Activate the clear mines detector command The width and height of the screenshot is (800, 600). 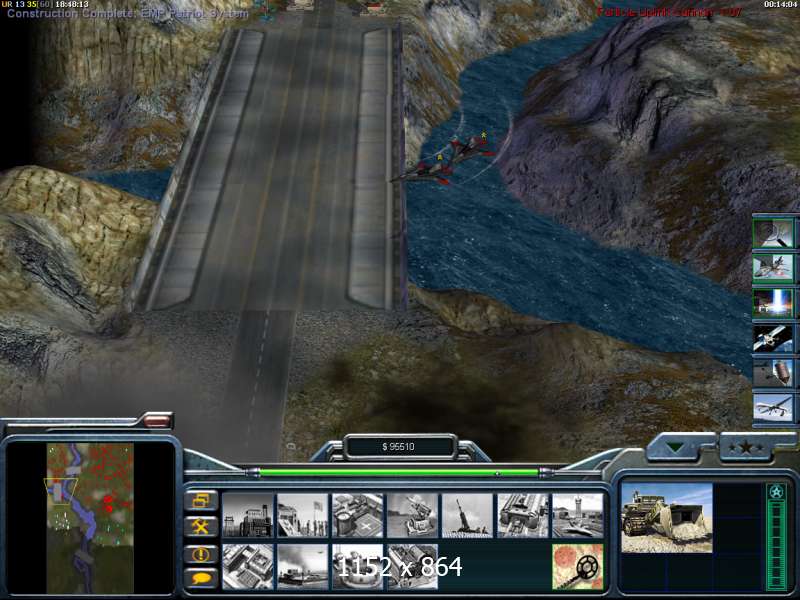(x=578, y=566)
